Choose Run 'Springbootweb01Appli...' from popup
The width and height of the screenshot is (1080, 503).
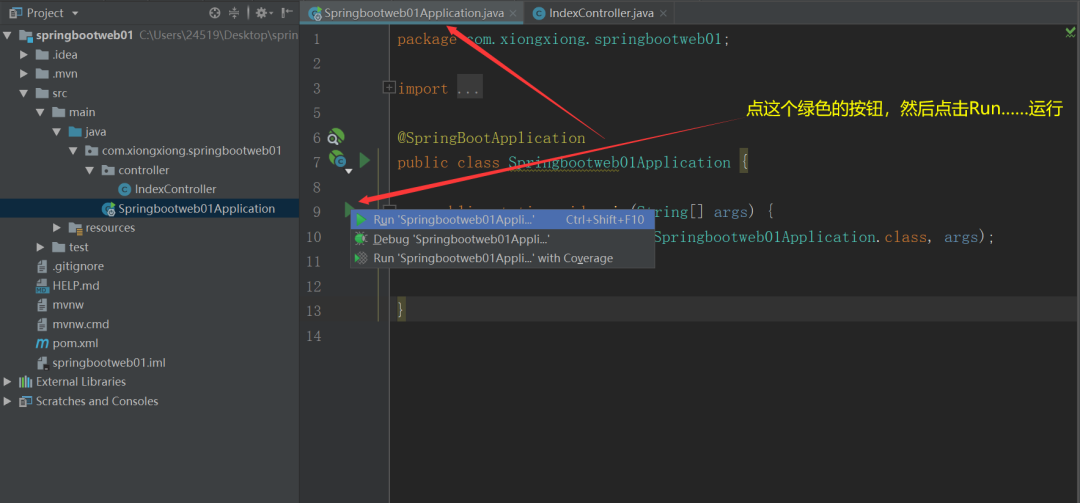(502, 220)
